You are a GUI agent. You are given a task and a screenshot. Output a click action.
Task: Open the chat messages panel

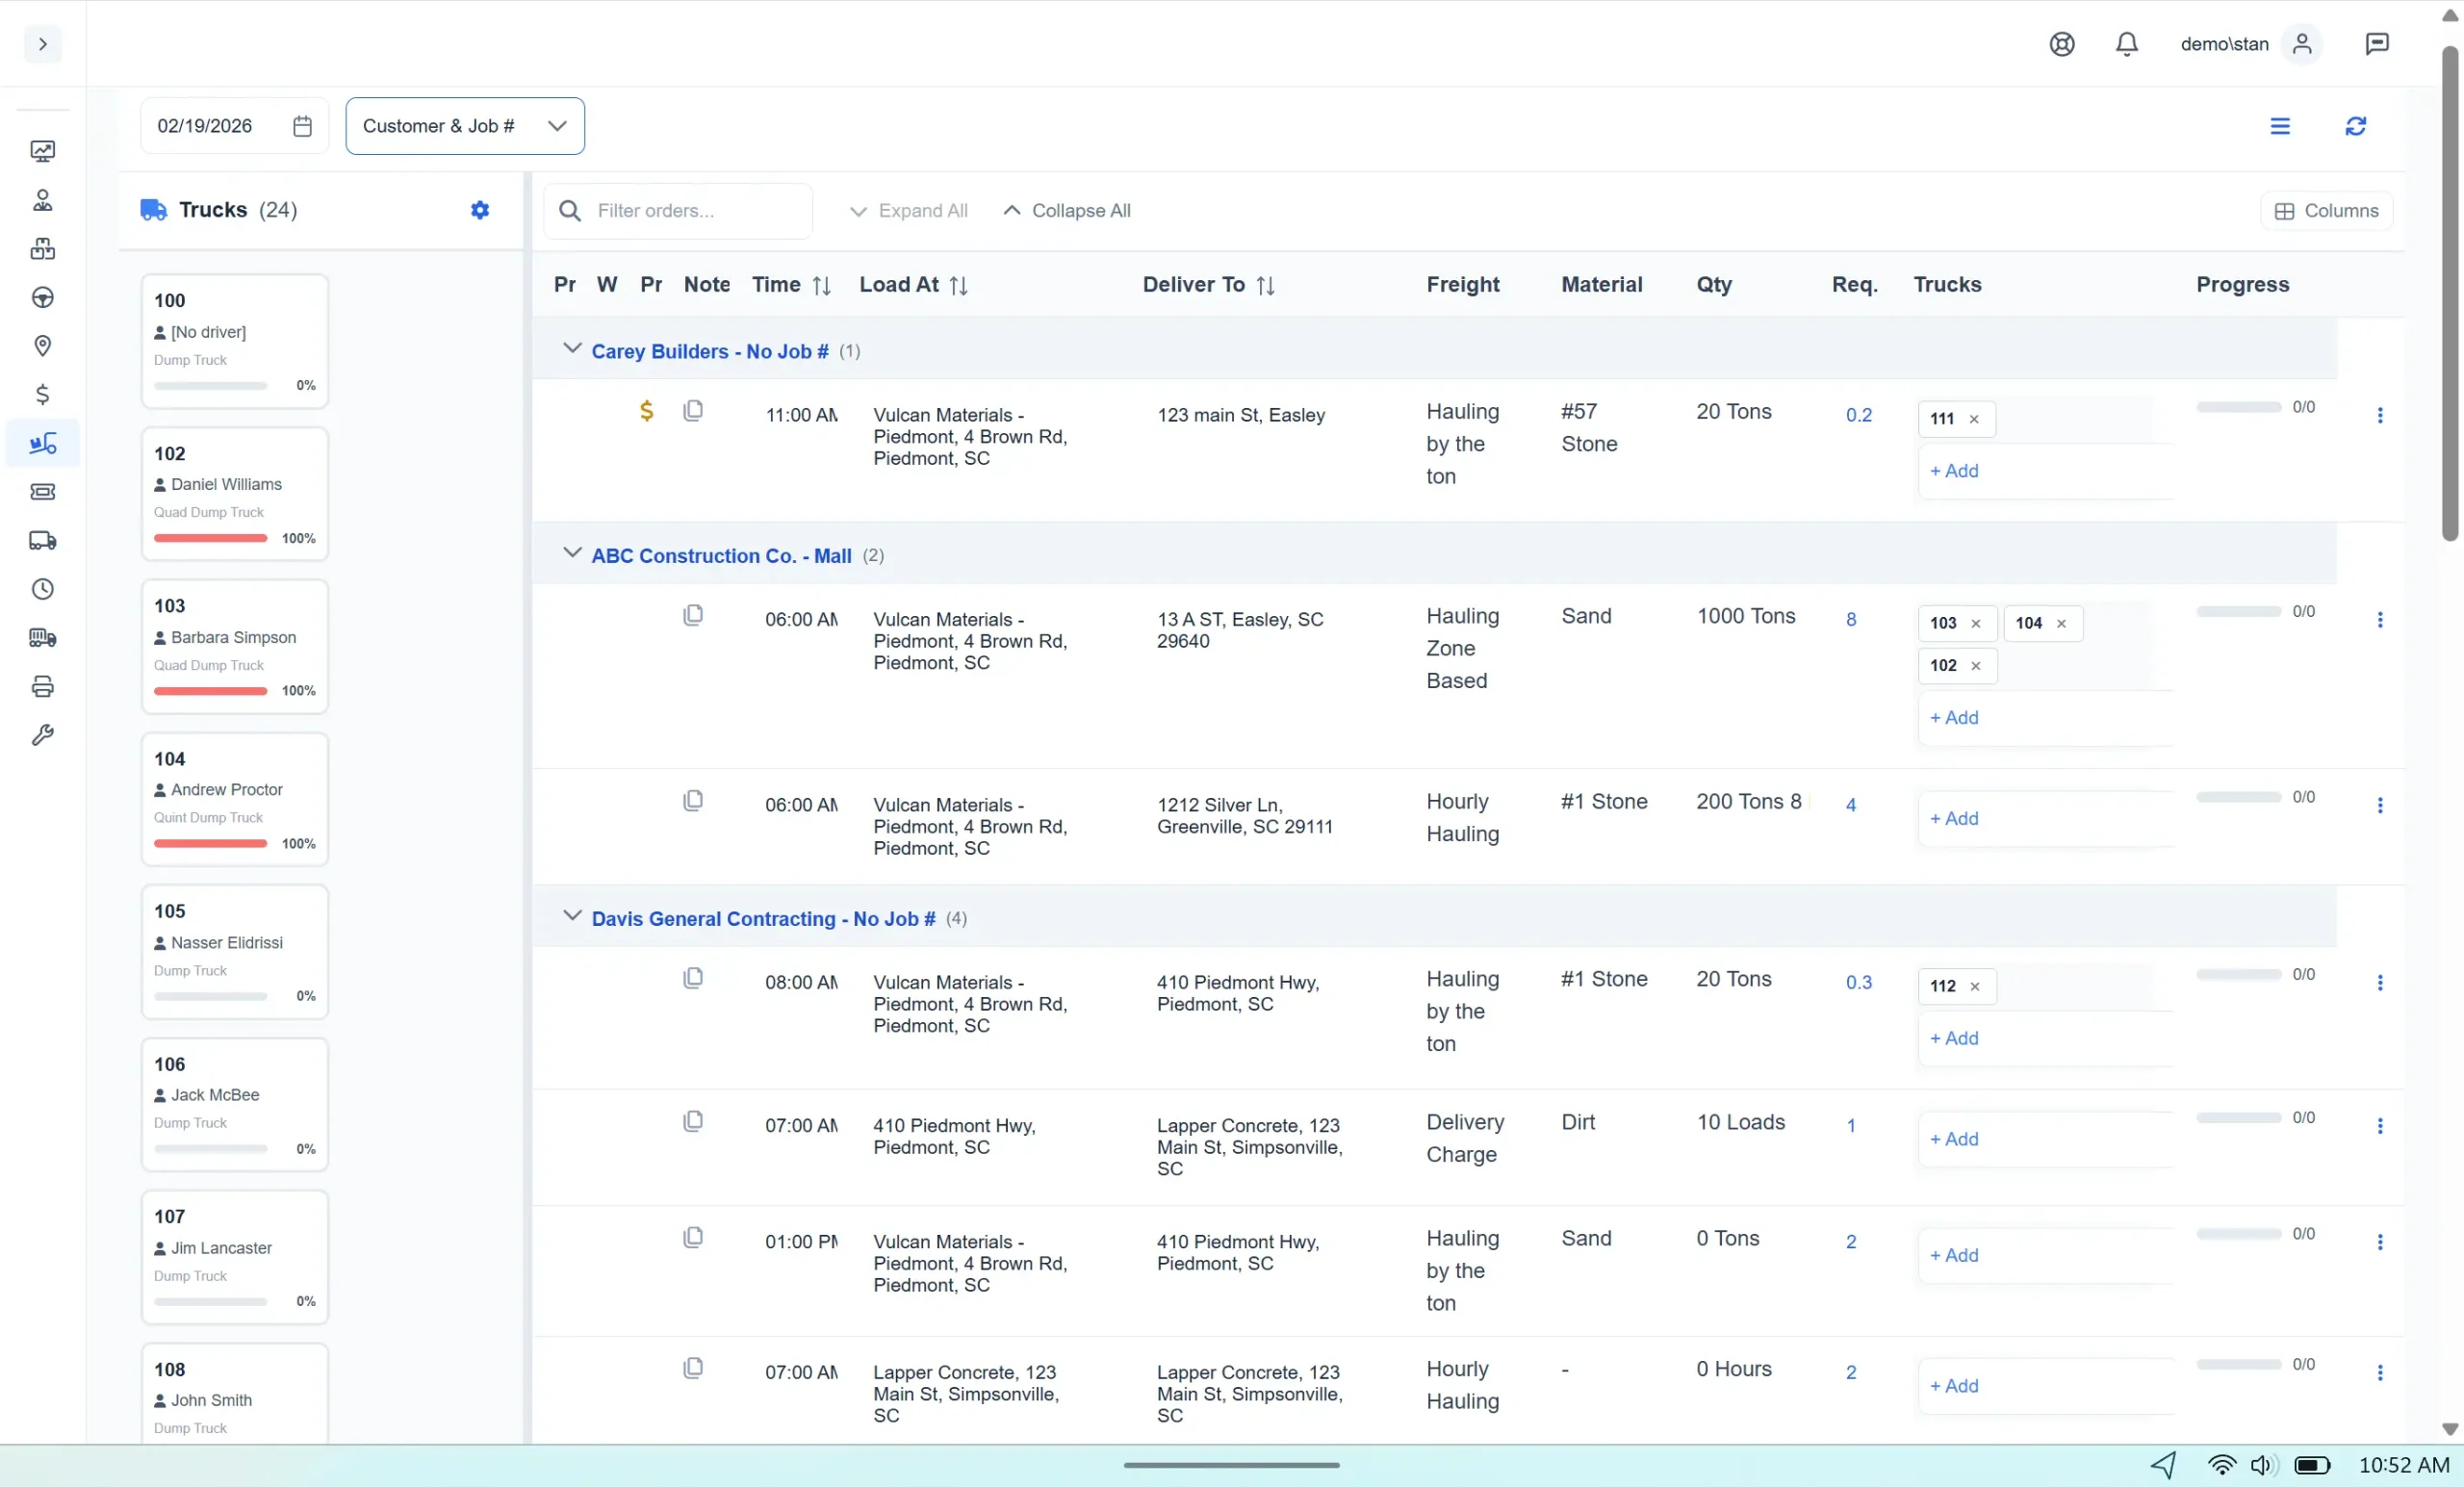click(x=2377, y=44)
